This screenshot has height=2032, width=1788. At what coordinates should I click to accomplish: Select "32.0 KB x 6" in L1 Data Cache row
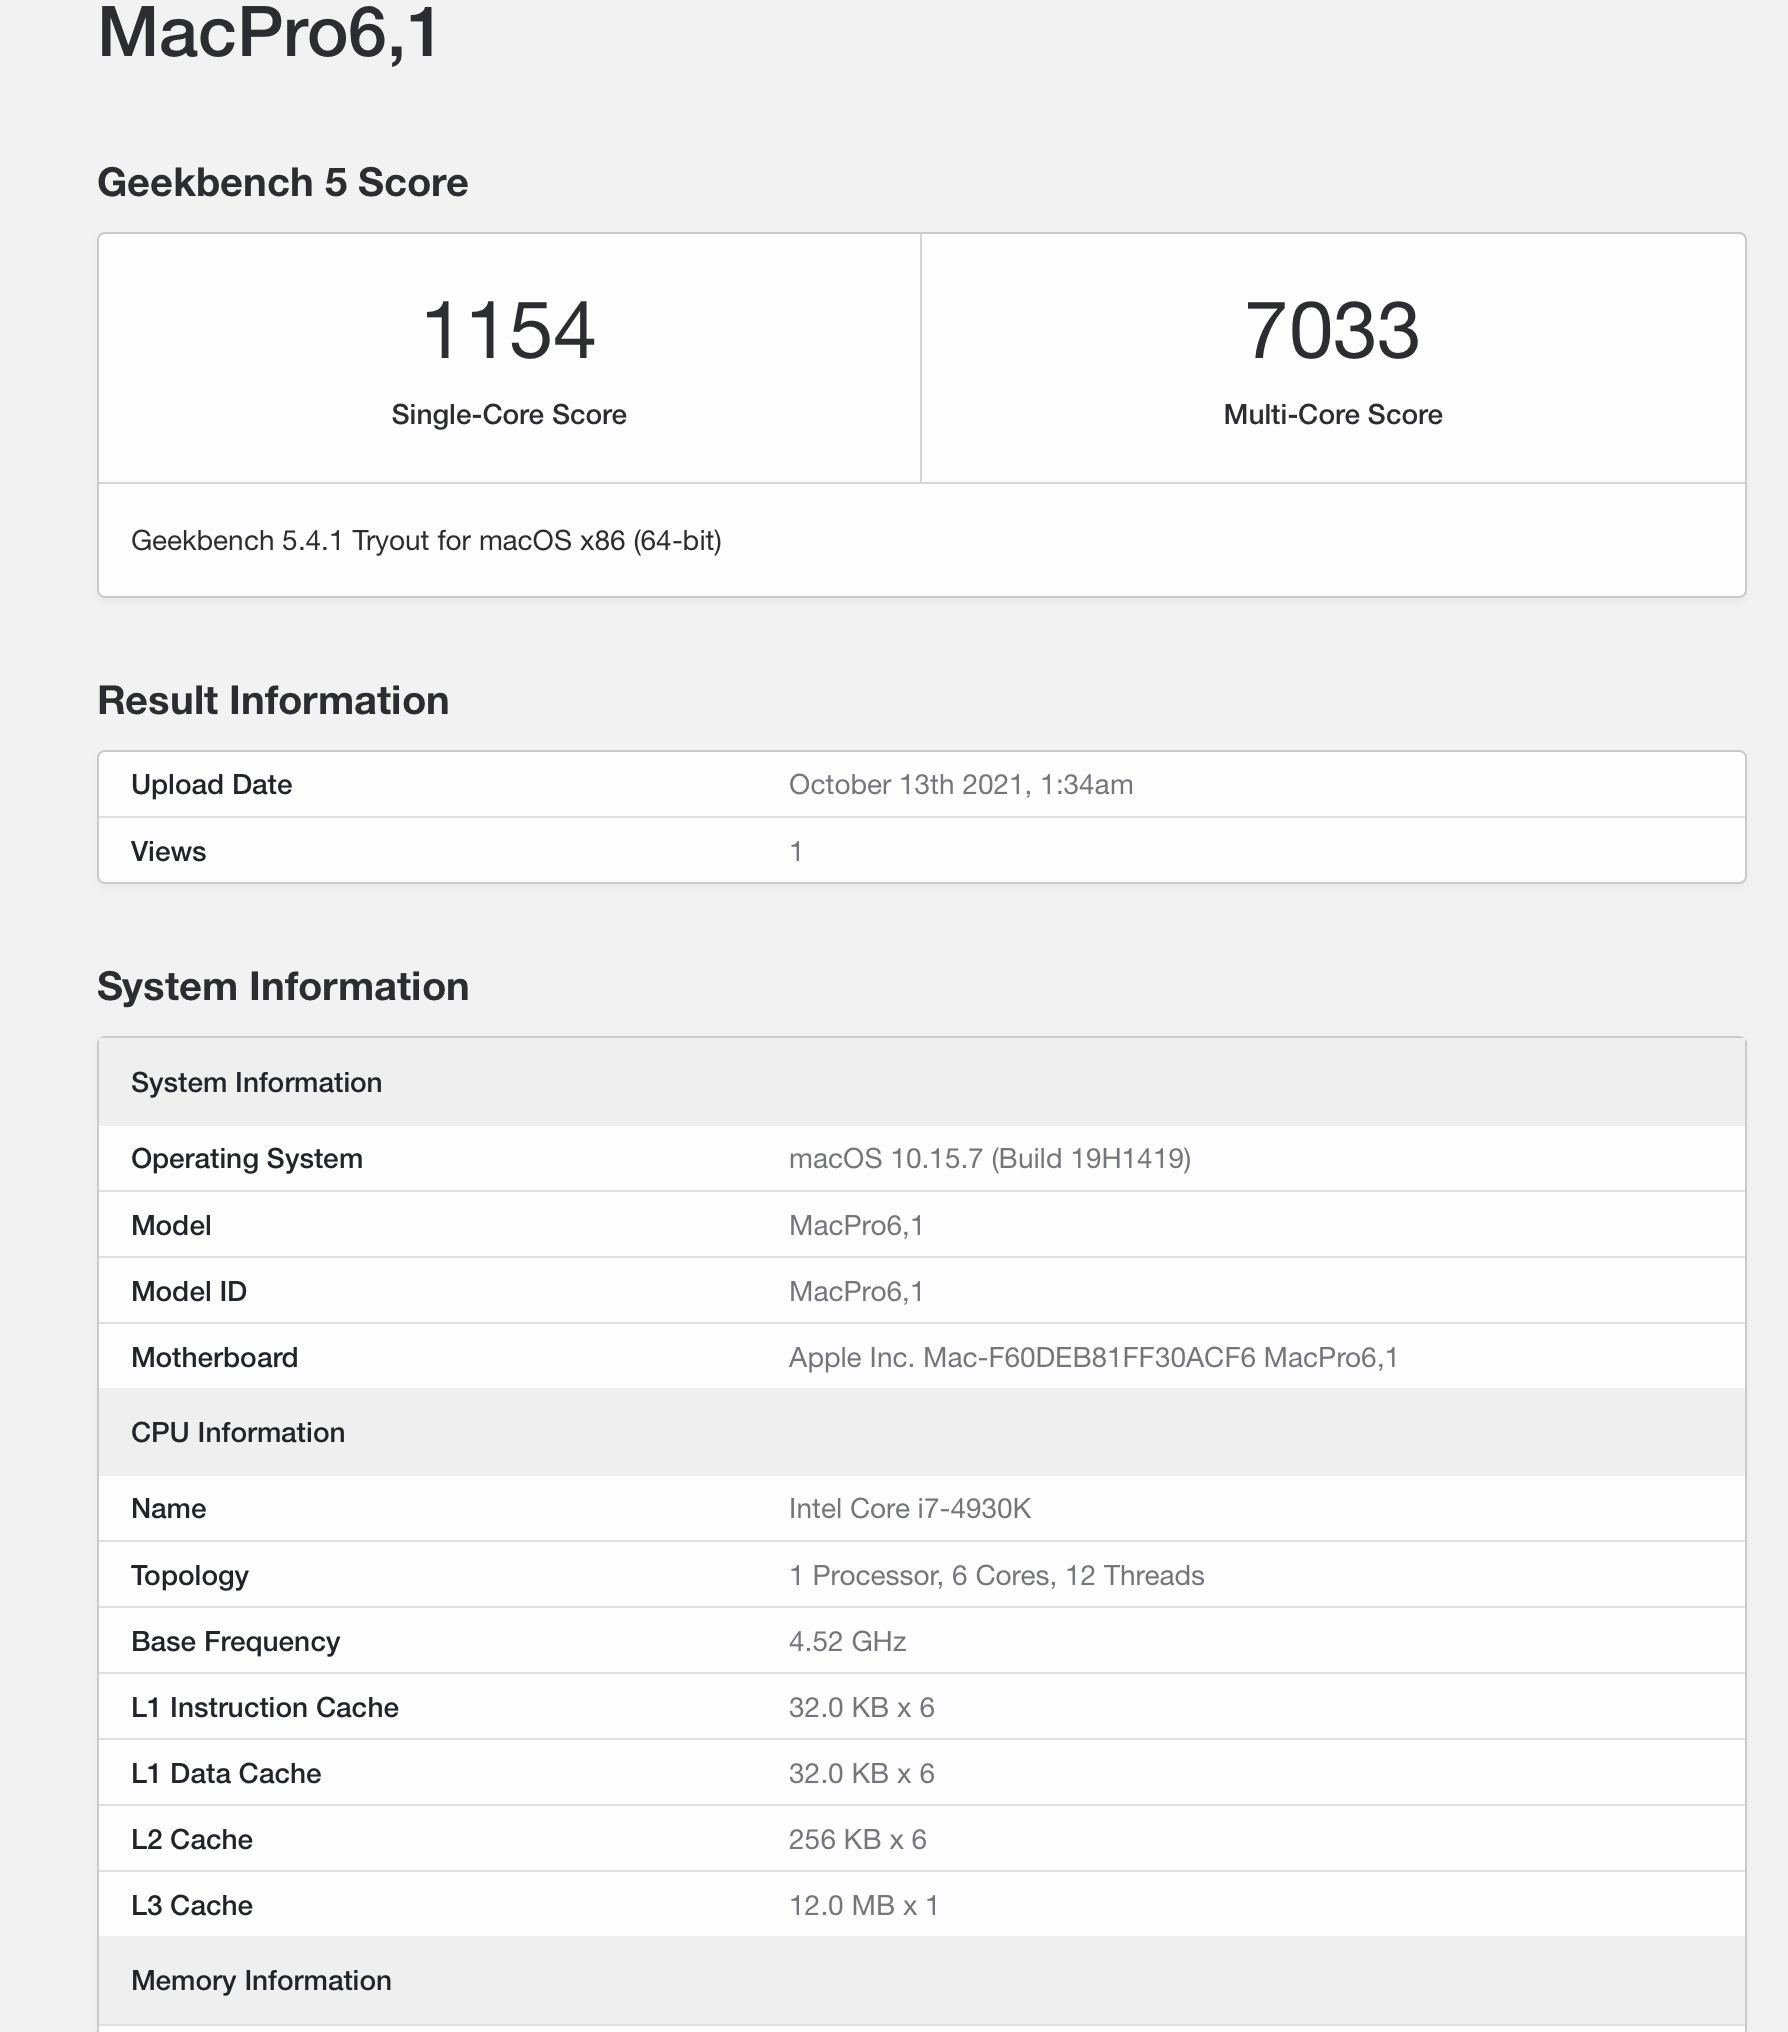point(862,1774)
